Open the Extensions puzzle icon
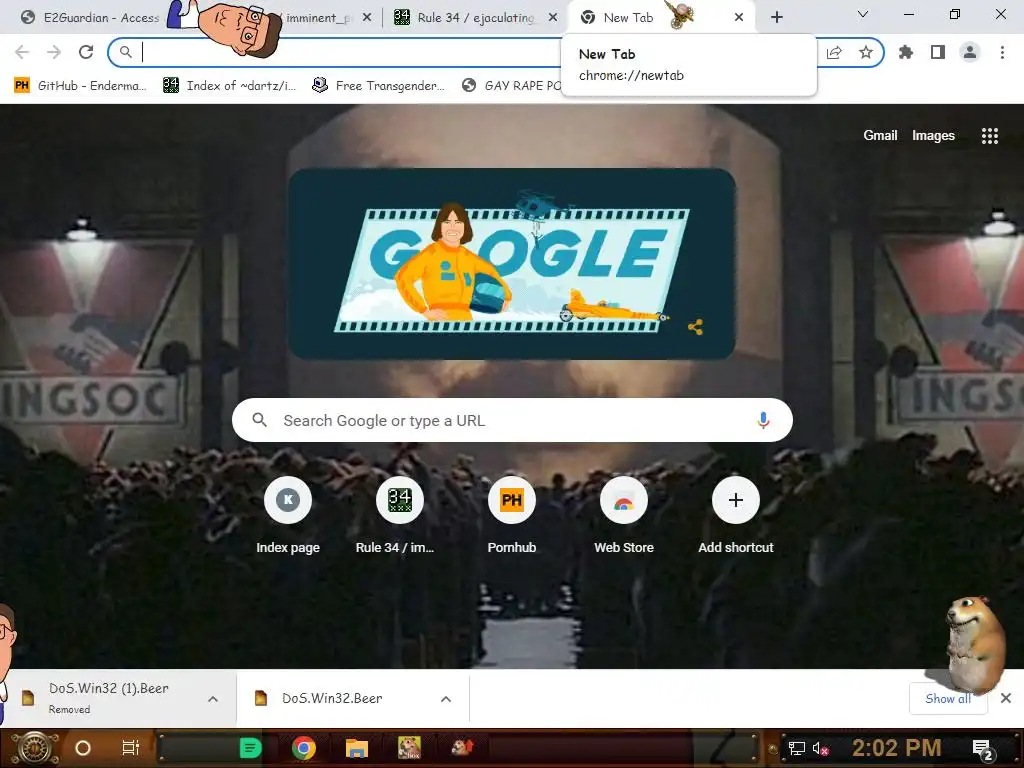The height and width of the screenshot is (768, 1024). point(906,52)
